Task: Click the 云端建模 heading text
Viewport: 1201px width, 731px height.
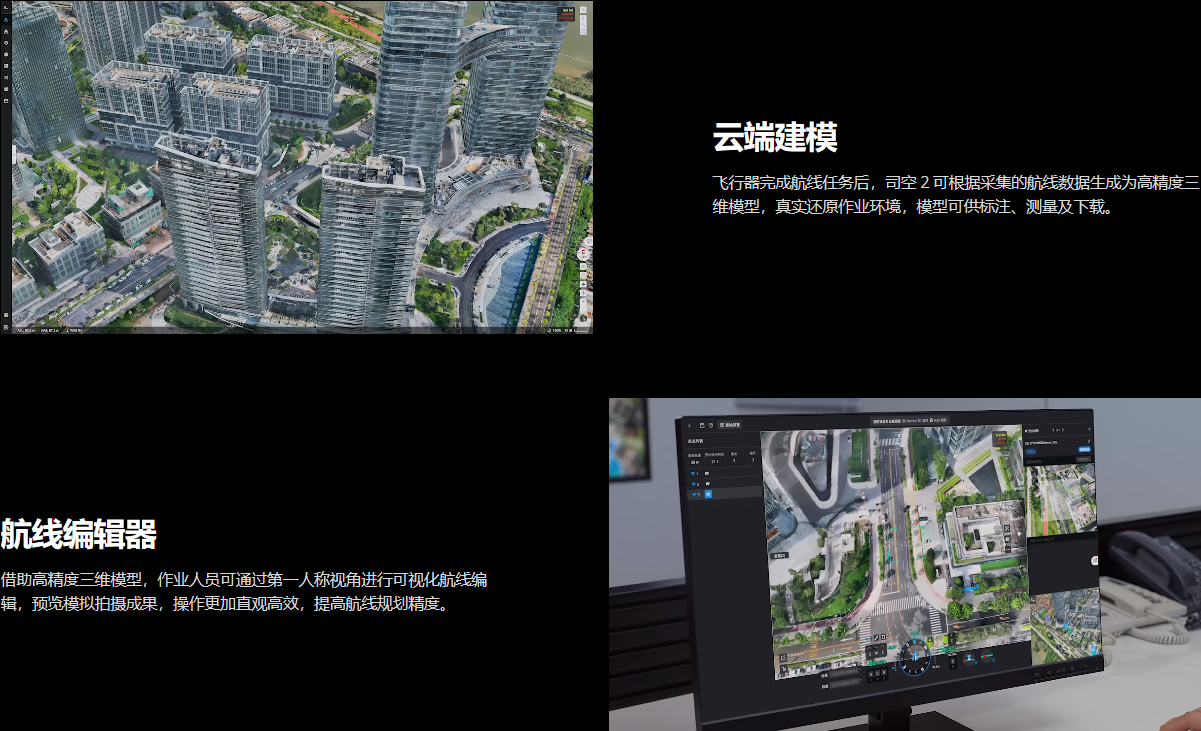Action: (774, 138)
